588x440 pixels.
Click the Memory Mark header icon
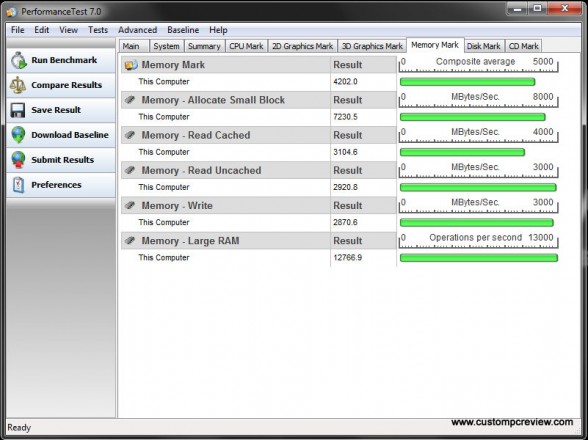[131, 65]
